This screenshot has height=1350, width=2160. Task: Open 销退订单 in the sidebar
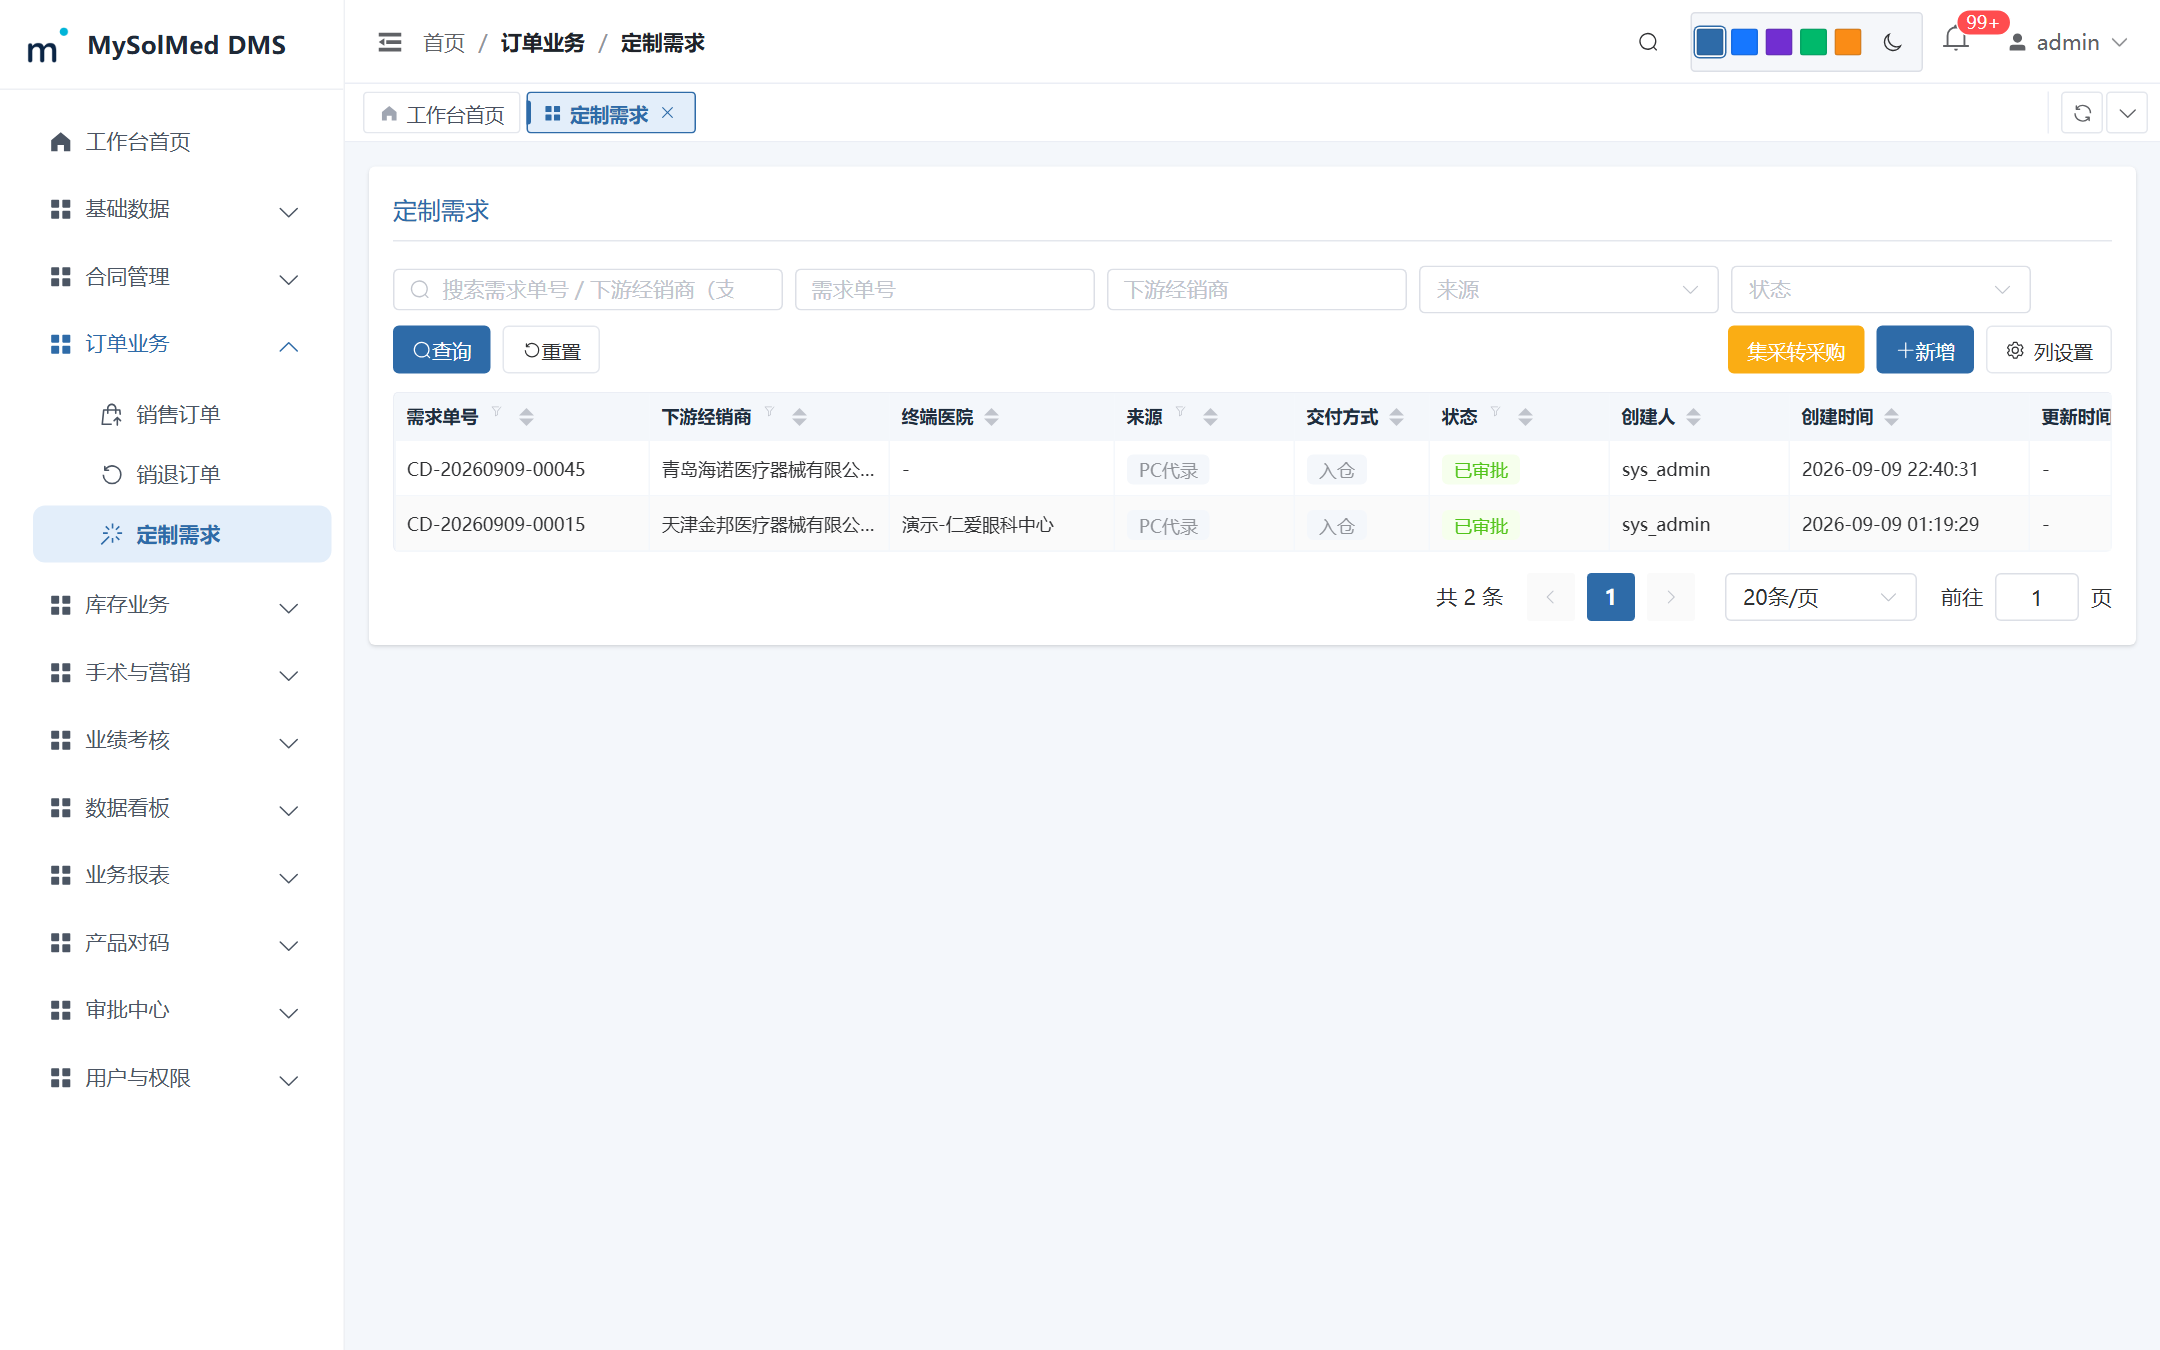(x=180, y=474)
